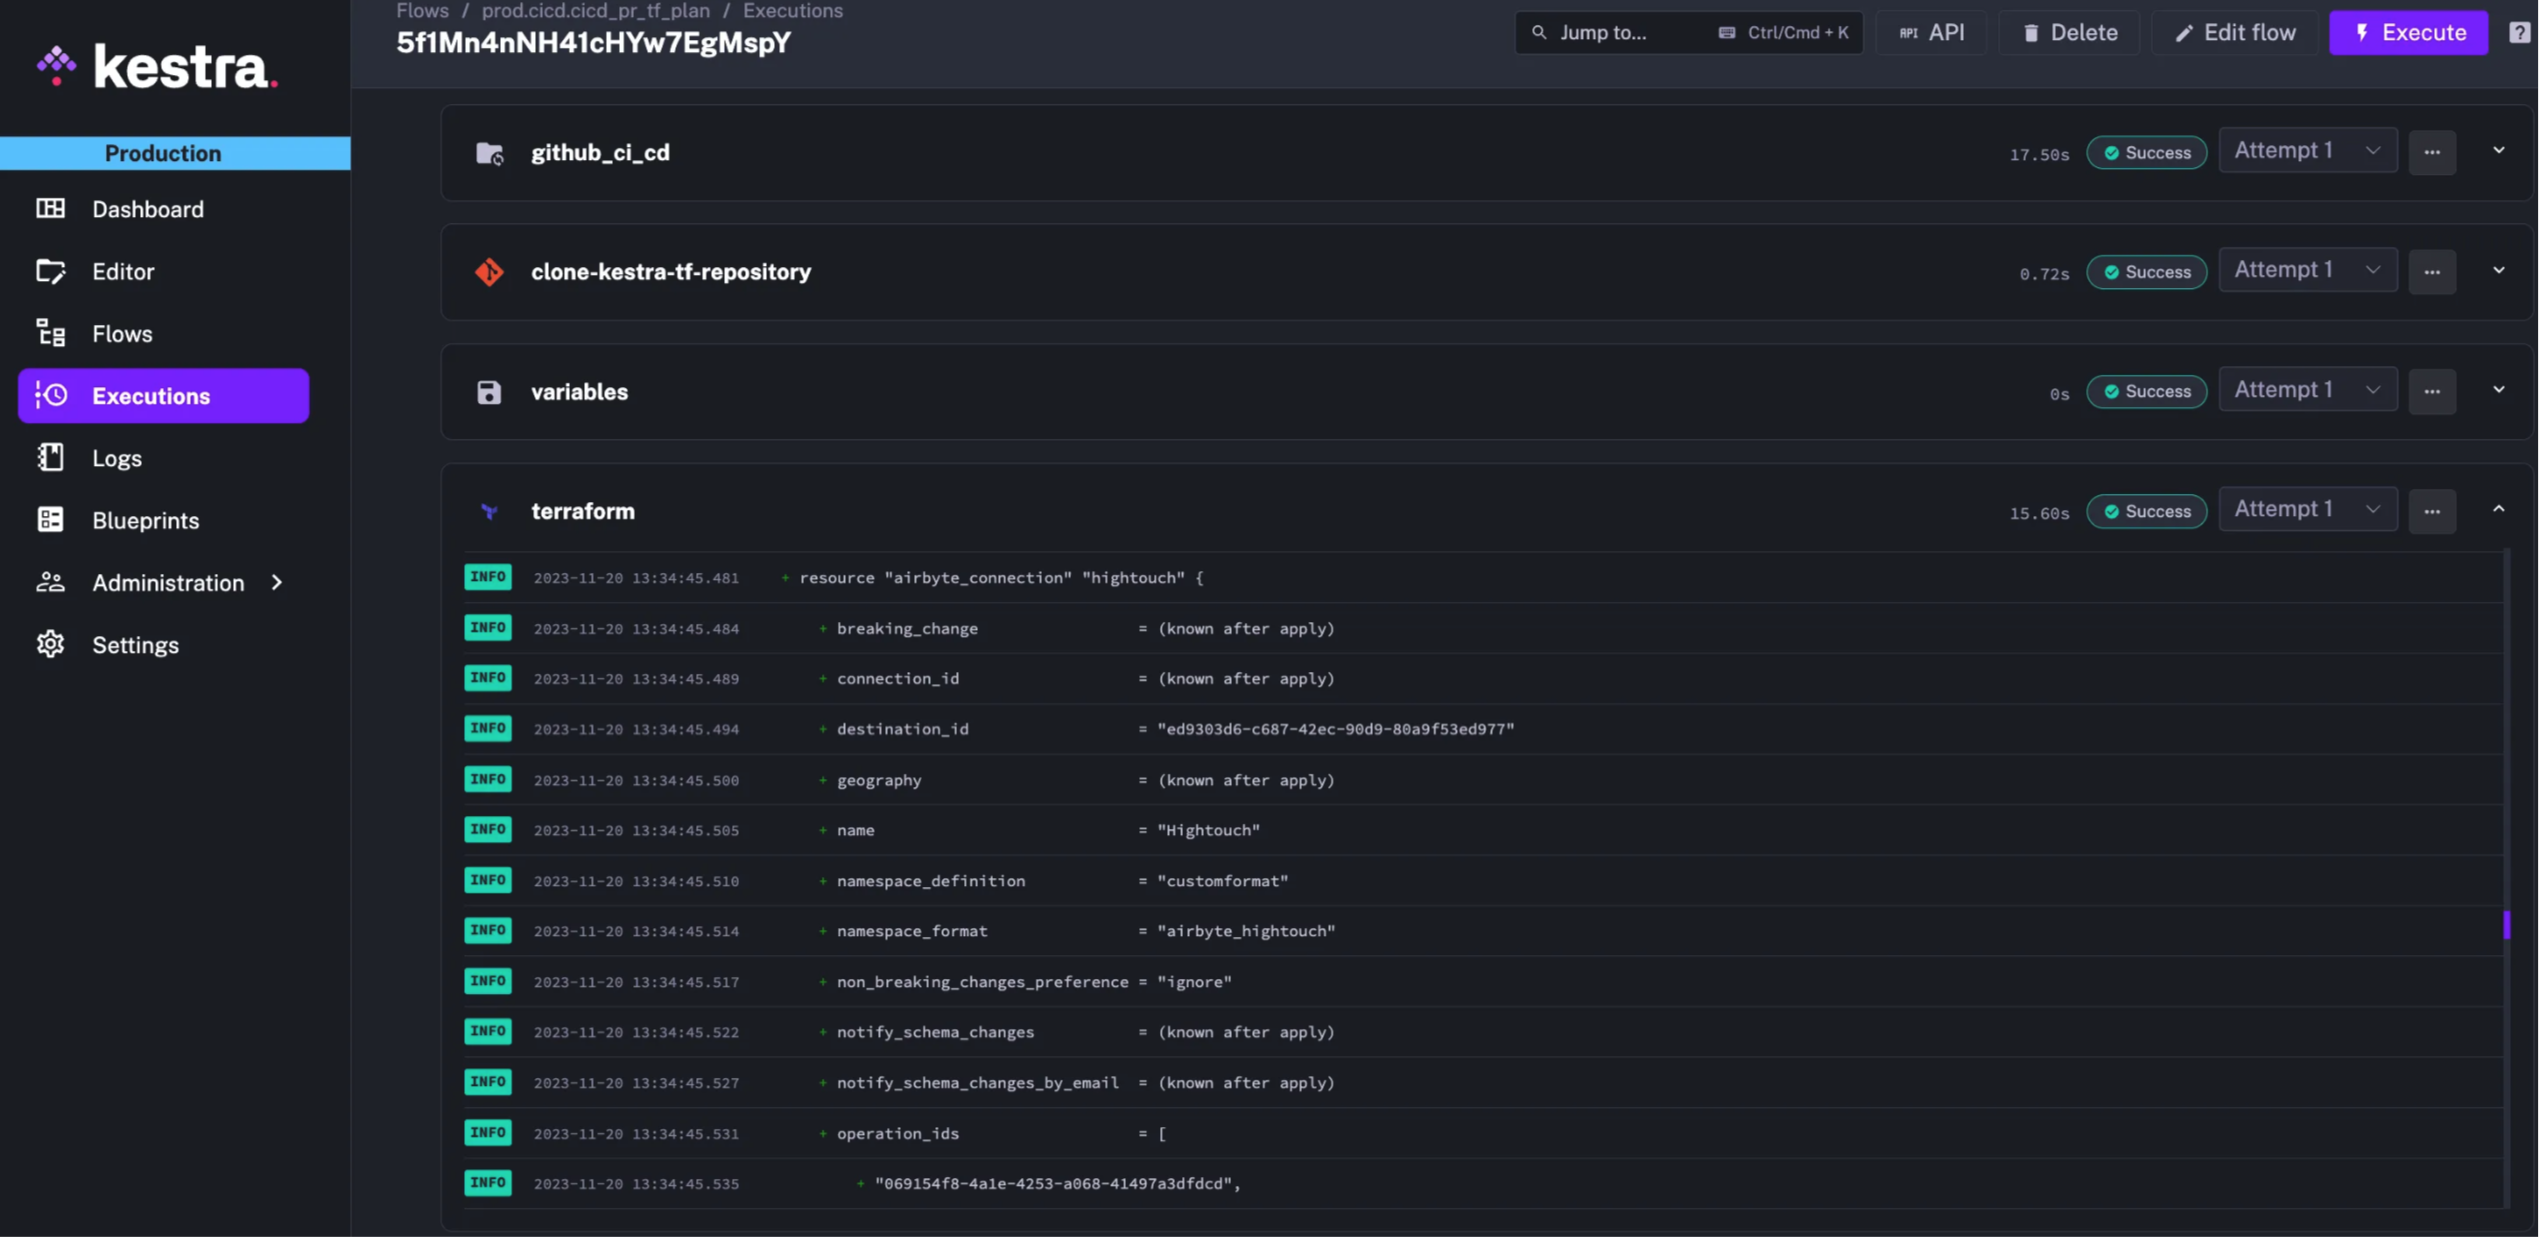Click the Executions clock icon
Viewport: 2539px width, 1237px height.
(50, 395)
